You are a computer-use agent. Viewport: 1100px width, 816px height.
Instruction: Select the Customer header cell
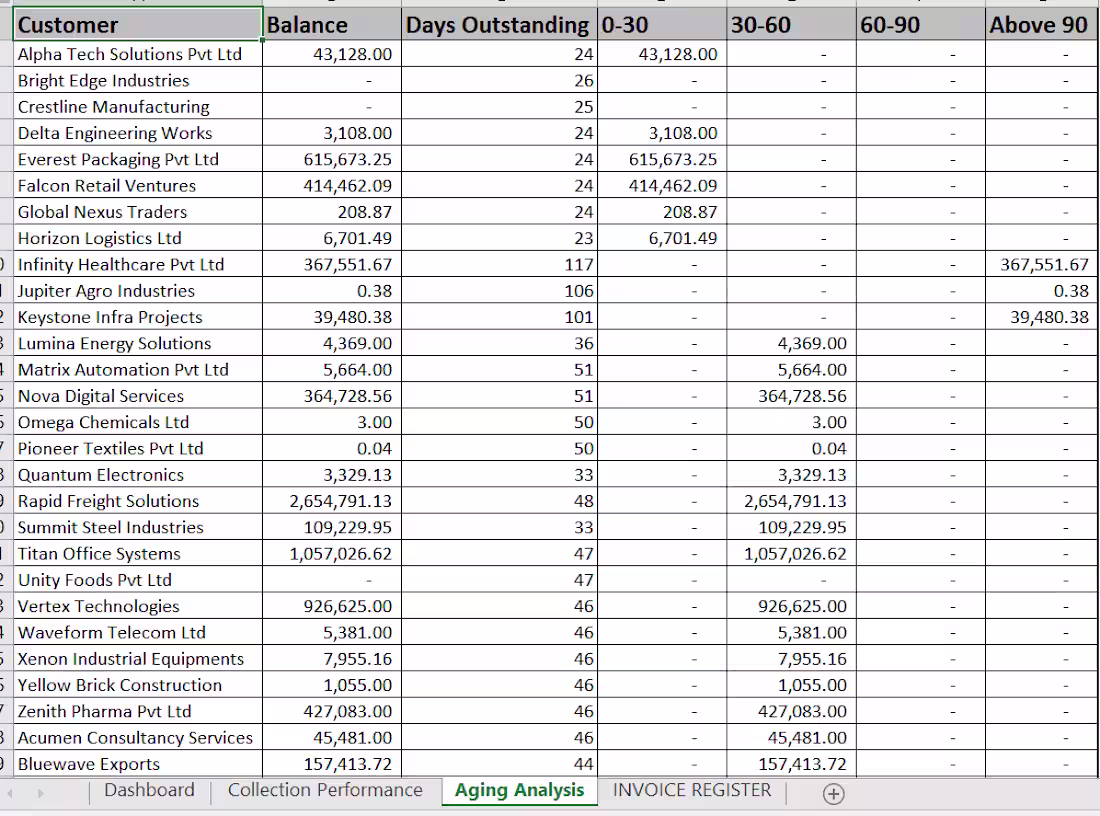click(138, 25)
